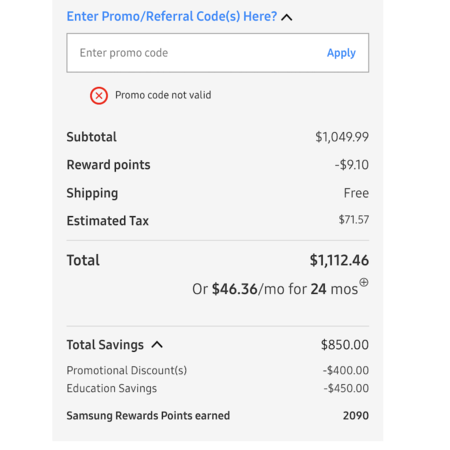Viewport: 450px width, 450px height.
Task: Click the Subtotal amount $1,049.99
Action: click(x=342, y=137)
